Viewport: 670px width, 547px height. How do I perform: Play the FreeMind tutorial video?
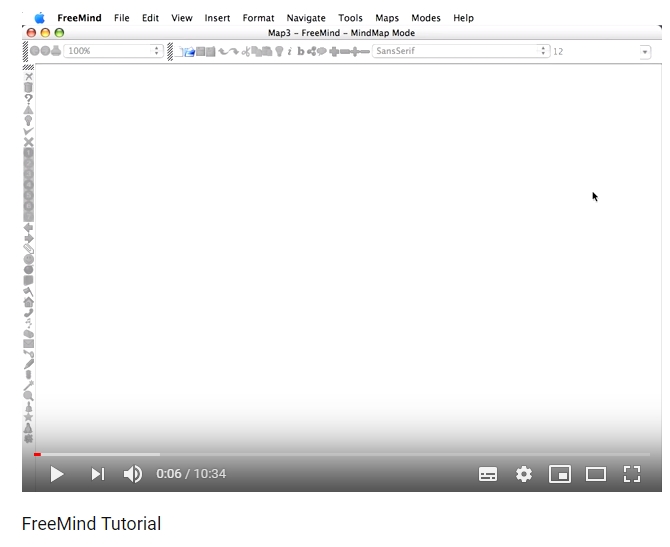[57, 474]
